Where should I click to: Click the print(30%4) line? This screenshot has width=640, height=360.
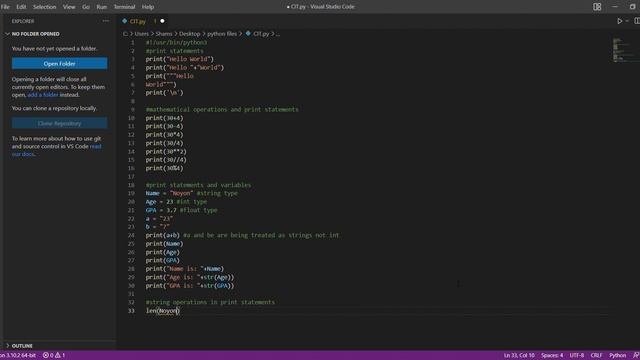pyautogui.click(x=164, y=168)
